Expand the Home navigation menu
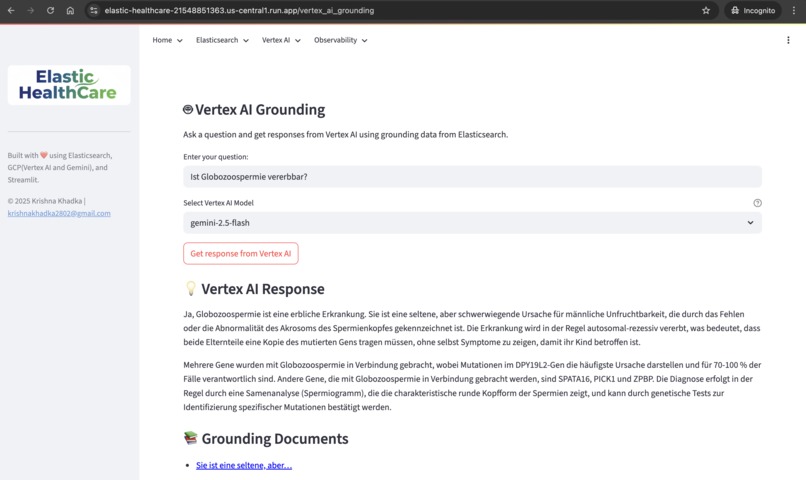Viewport: 806px width, 480px height. tap(167, 40)
